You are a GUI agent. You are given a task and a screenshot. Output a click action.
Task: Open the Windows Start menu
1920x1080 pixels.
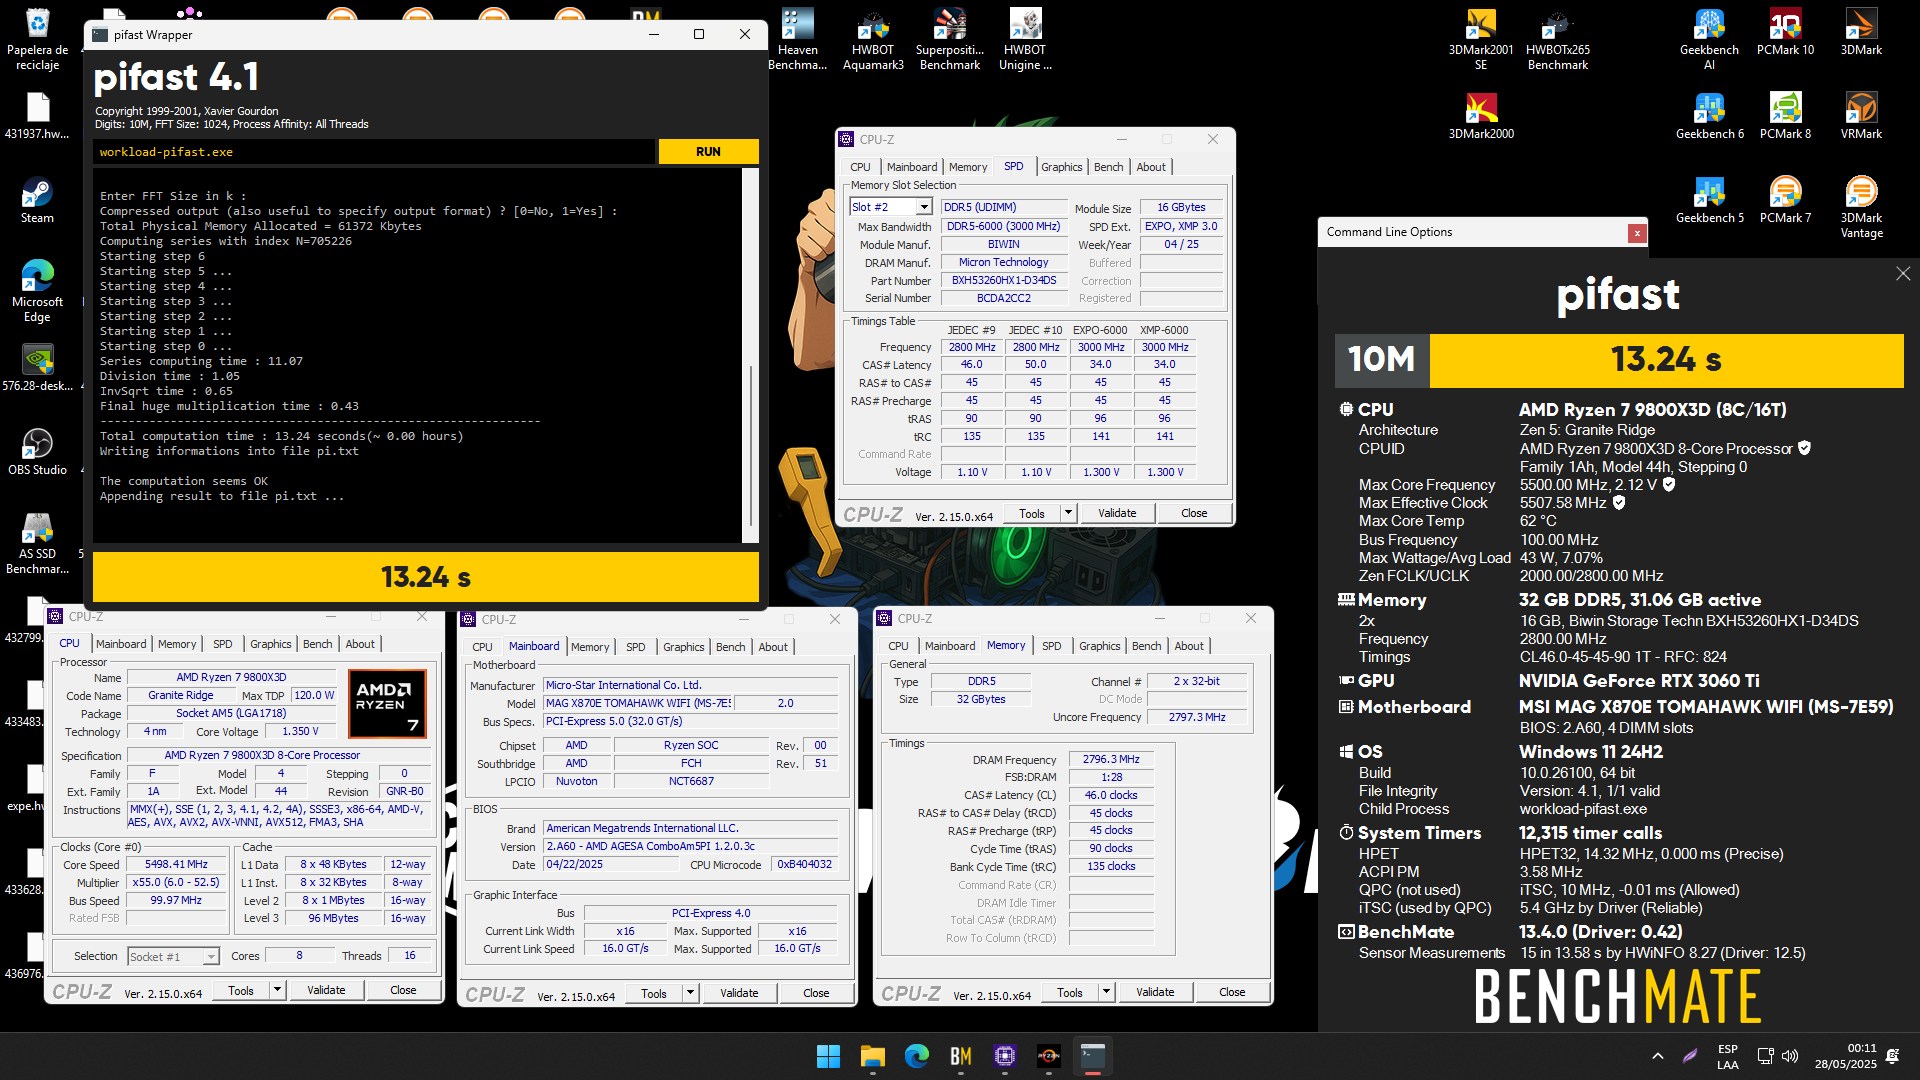(x=828, y=1056)
